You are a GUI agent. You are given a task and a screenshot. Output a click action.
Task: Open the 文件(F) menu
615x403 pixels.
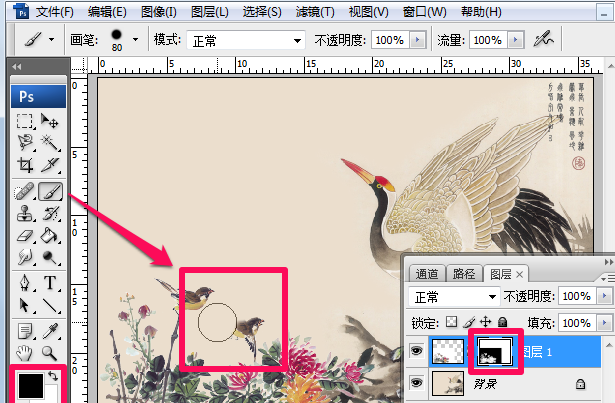[x=55, y=12]
